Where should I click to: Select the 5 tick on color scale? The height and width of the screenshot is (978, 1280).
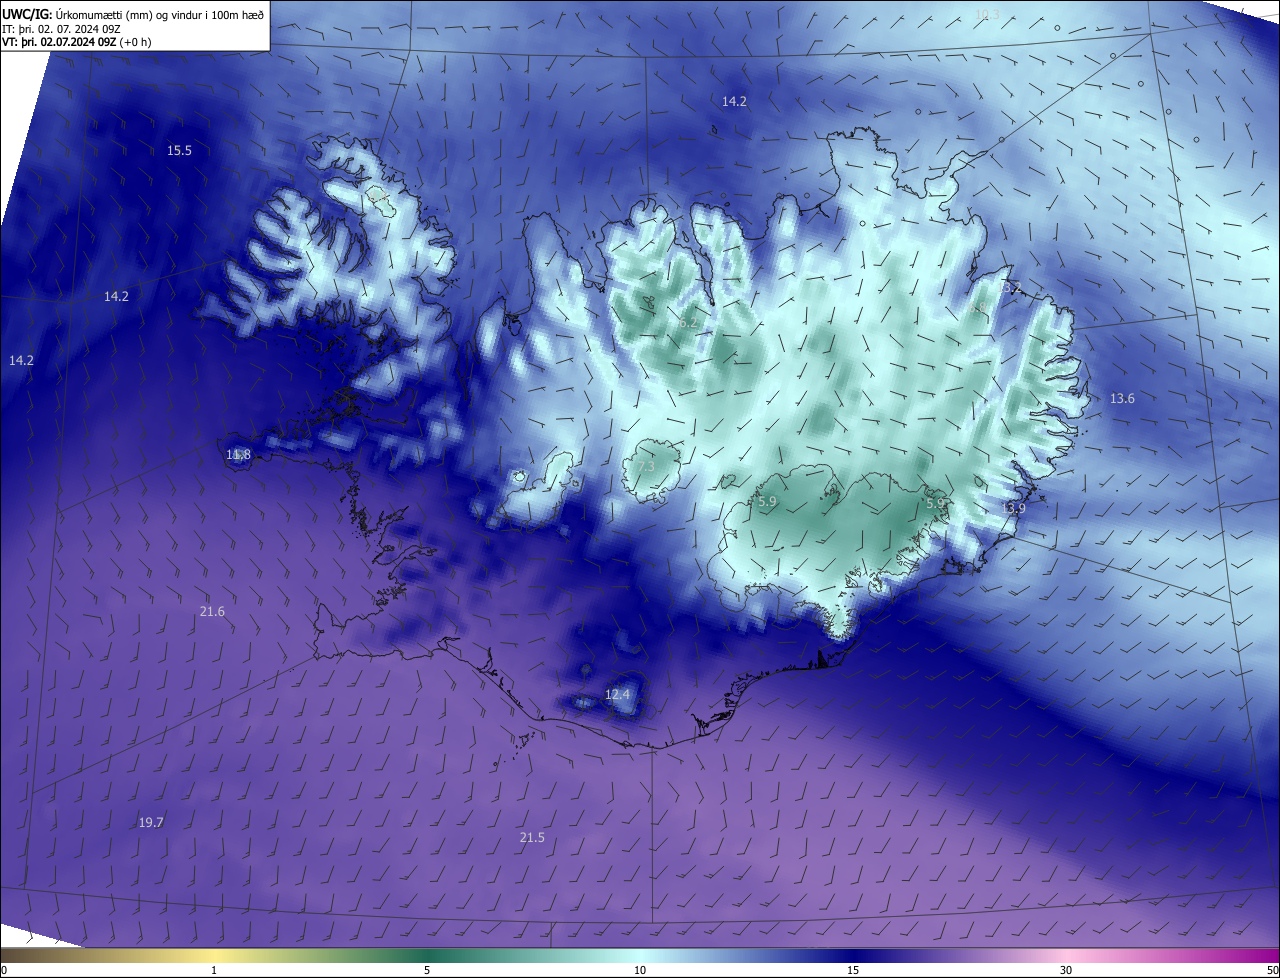tap(427, 970)
